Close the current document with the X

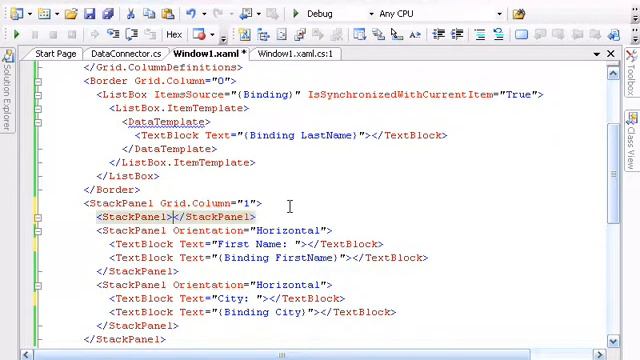click(611, 53)
